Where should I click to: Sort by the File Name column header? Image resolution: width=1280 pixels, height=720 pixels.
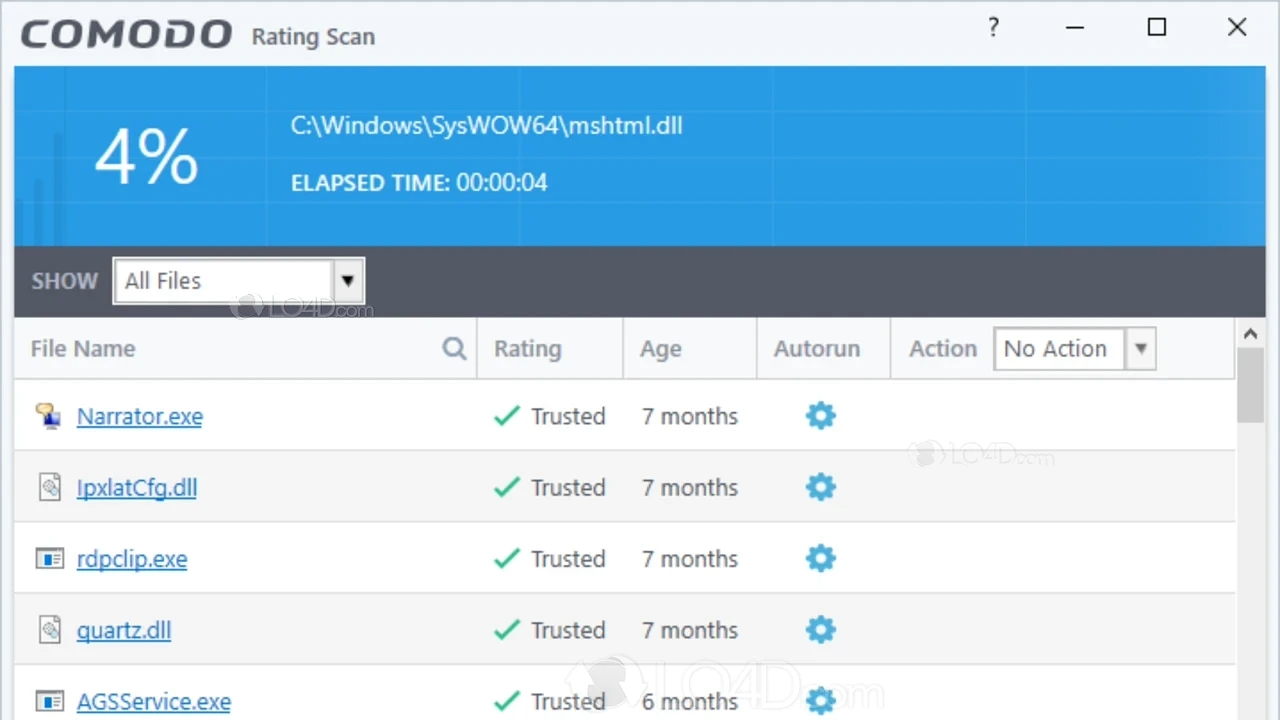pos(83,349)
